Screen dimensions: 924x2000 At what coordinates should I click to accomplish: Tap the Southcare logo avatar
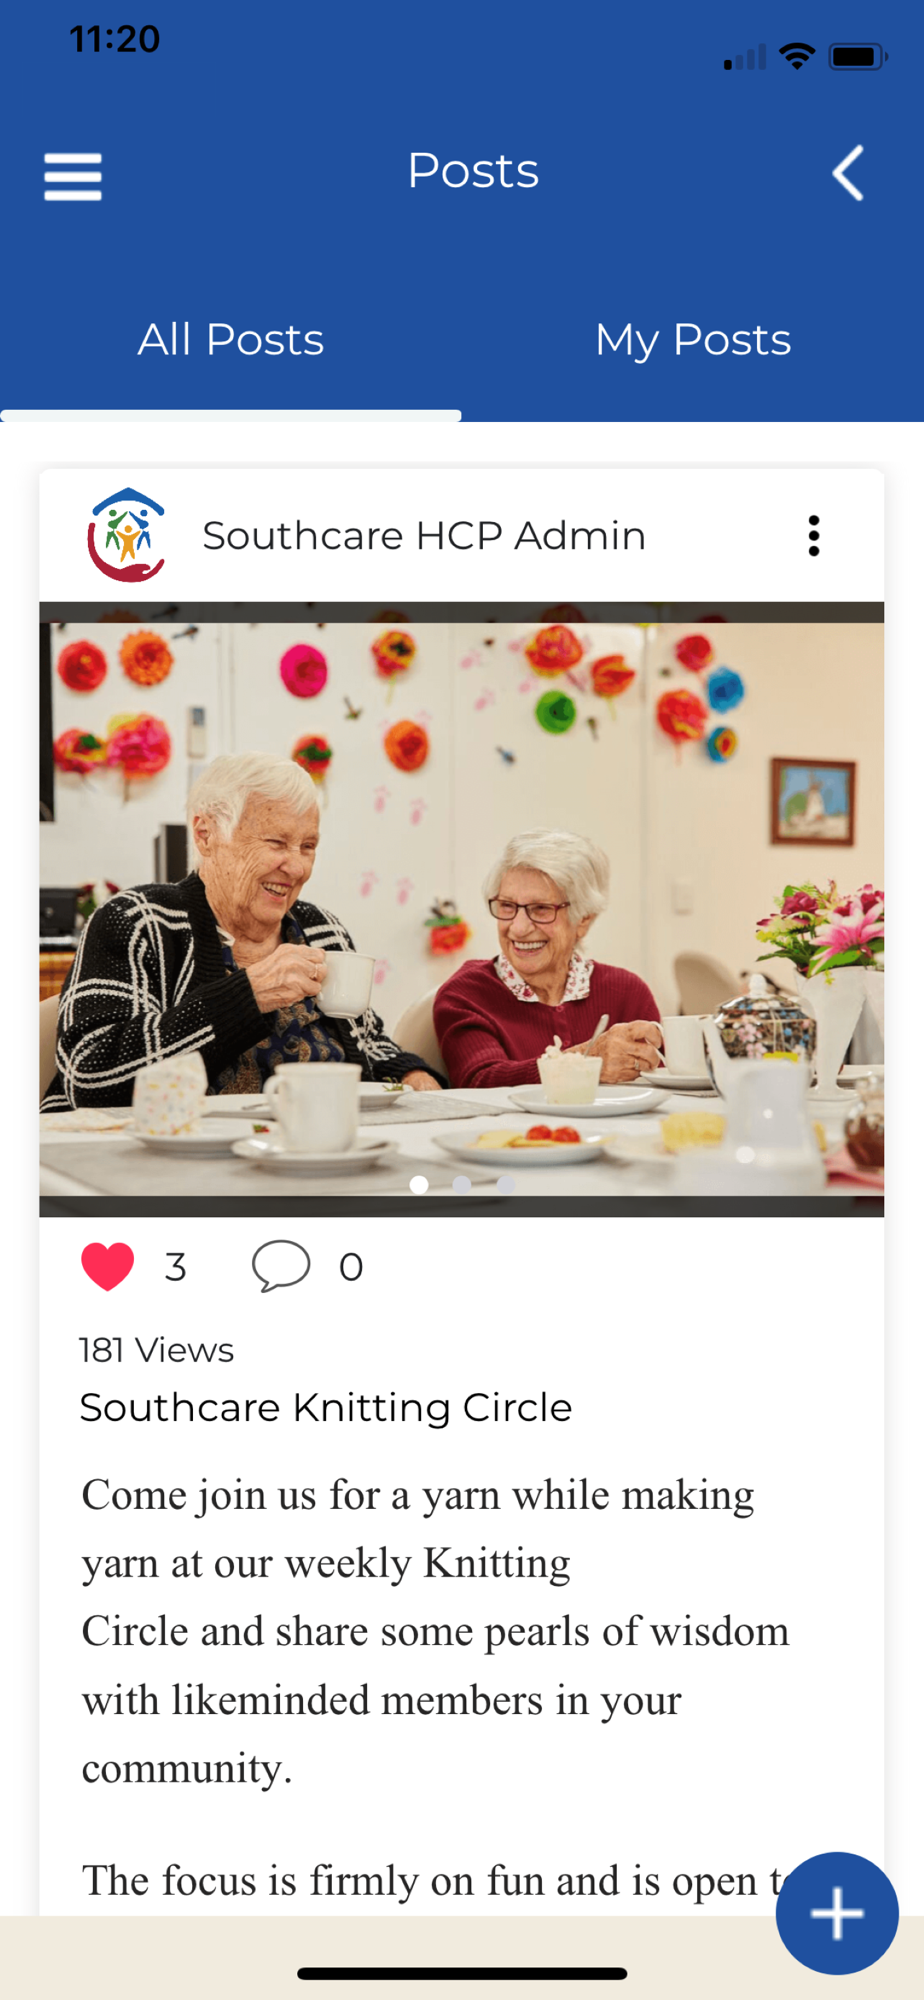[126, 535]
